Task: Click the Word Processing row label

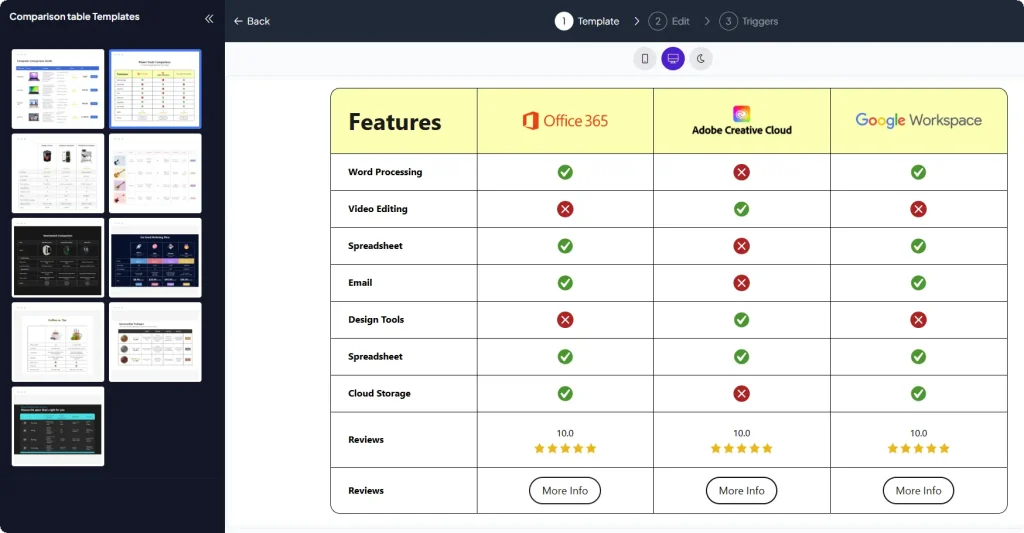Action: pos(385,172)
